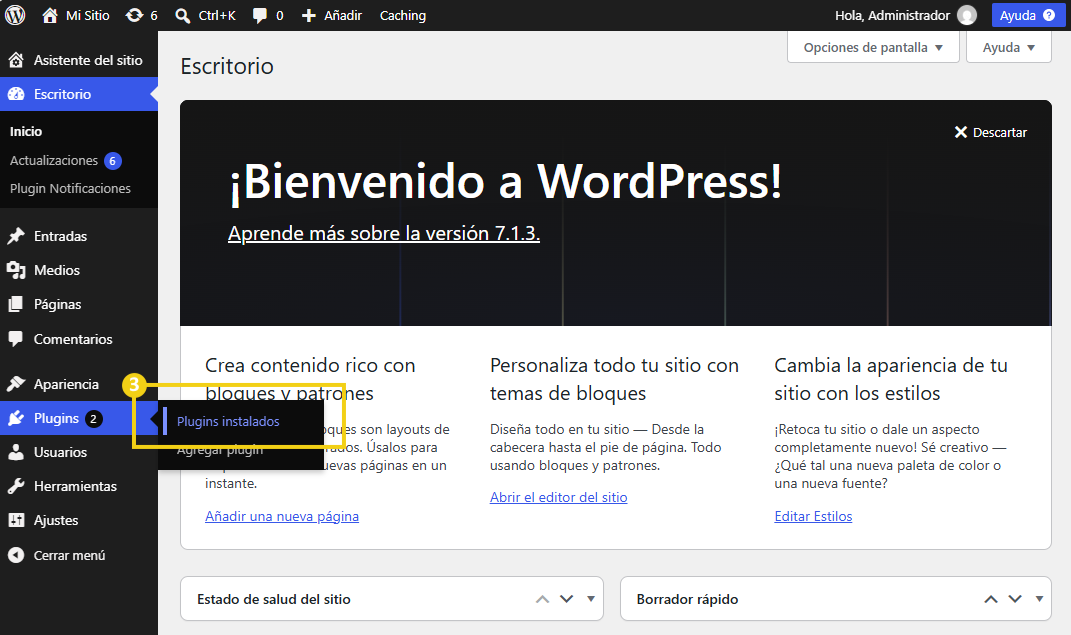Viewport: 1071px width, 635px height.
Task: Select the Escritorio palette icon
Action: tap(16, 94)
